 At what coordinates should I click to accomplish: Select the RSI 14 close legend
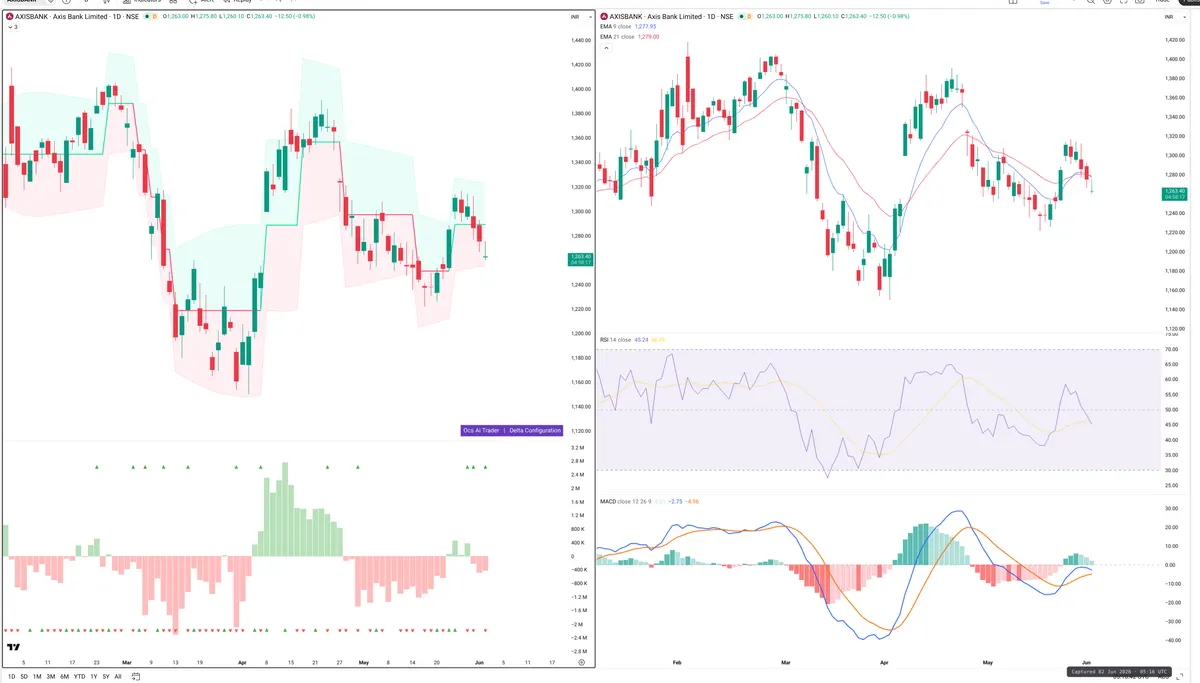tap(615, 340)
